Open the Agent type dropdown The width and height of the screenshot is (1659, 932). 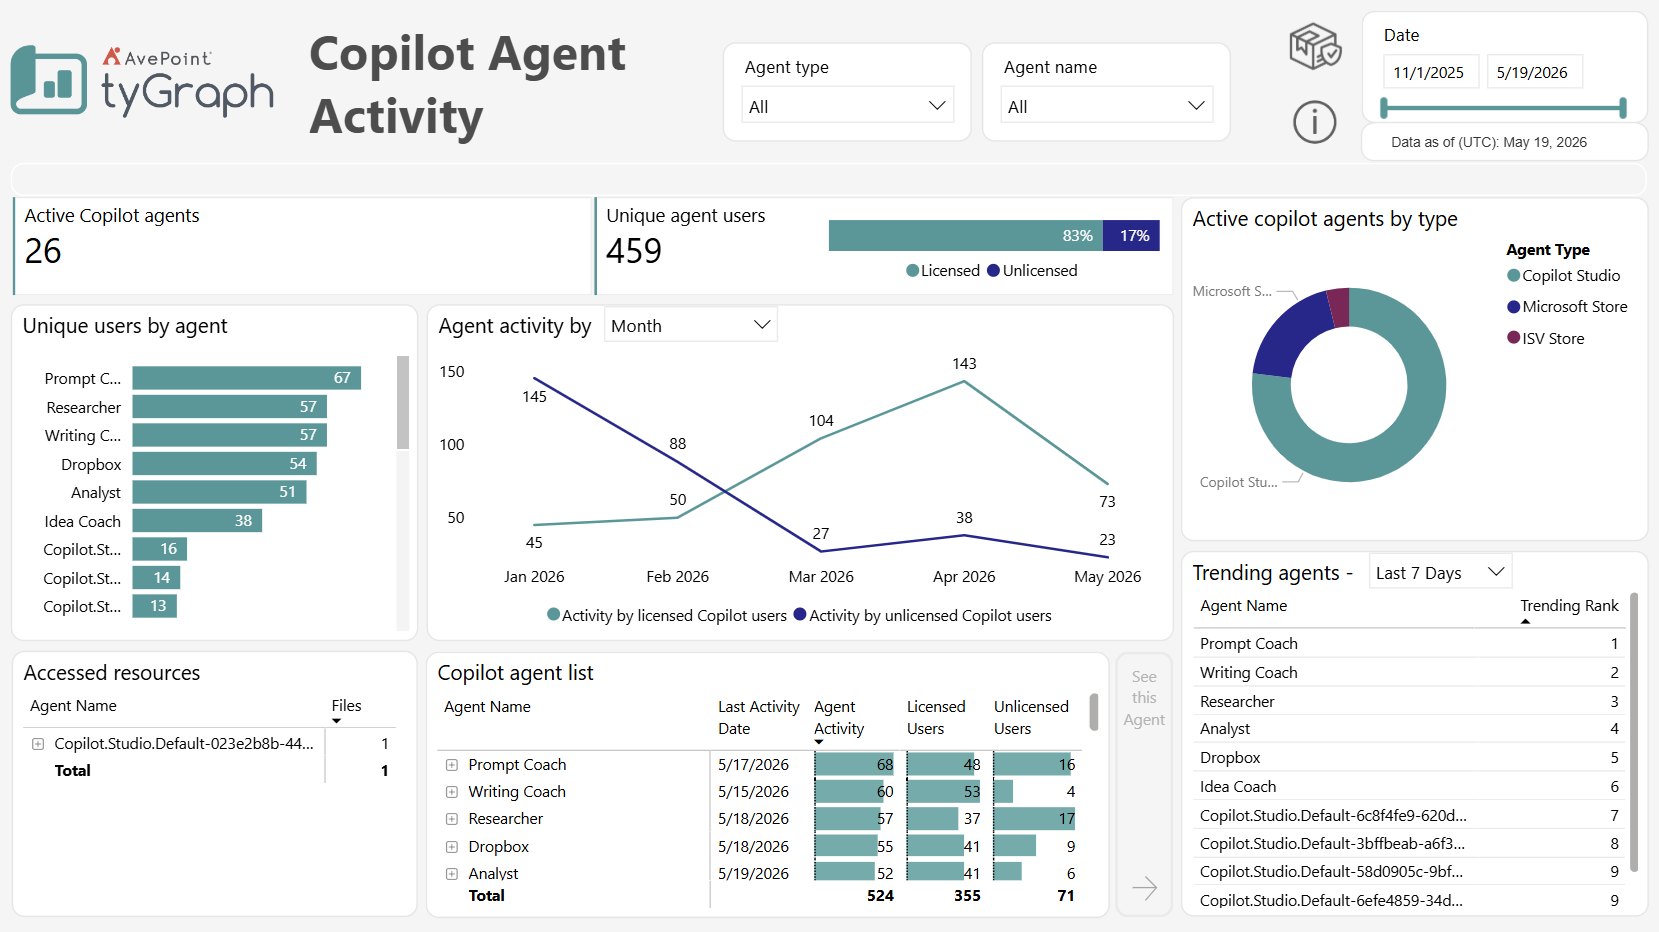(848, 106)
